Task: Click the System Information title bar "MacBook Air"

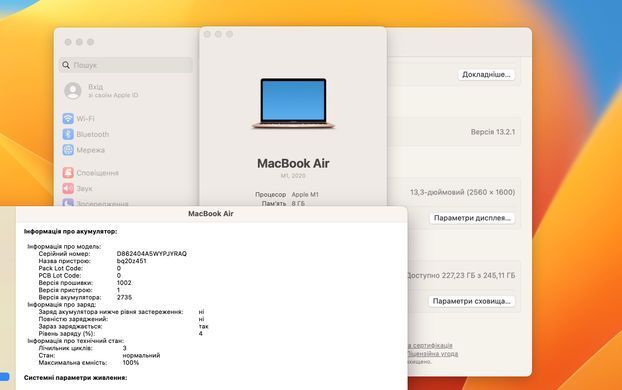Action: (x=211, y=213)
